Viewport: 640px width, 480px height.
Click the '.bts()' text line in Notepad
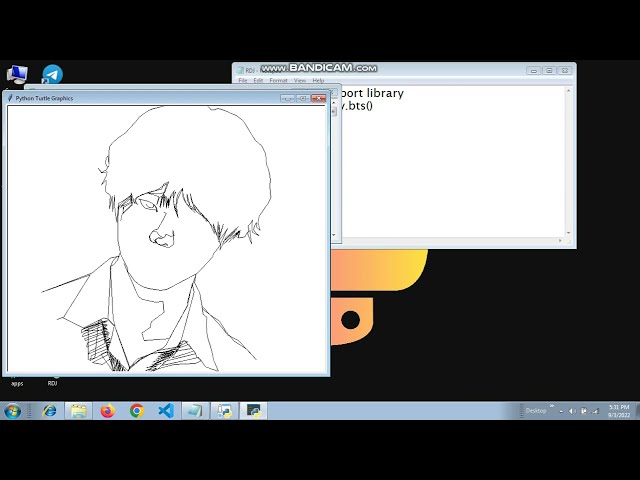pyautogui.click(x=357, y=106)
